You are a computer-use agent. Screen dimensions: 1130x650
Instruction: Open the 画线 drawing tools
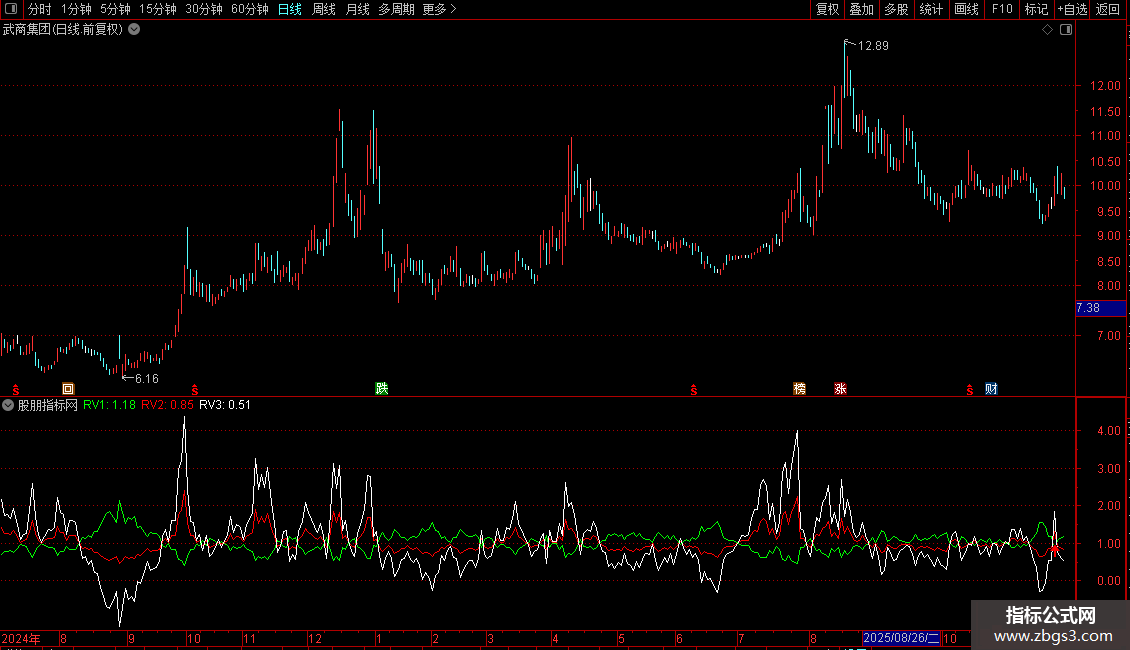pos(966,9)
